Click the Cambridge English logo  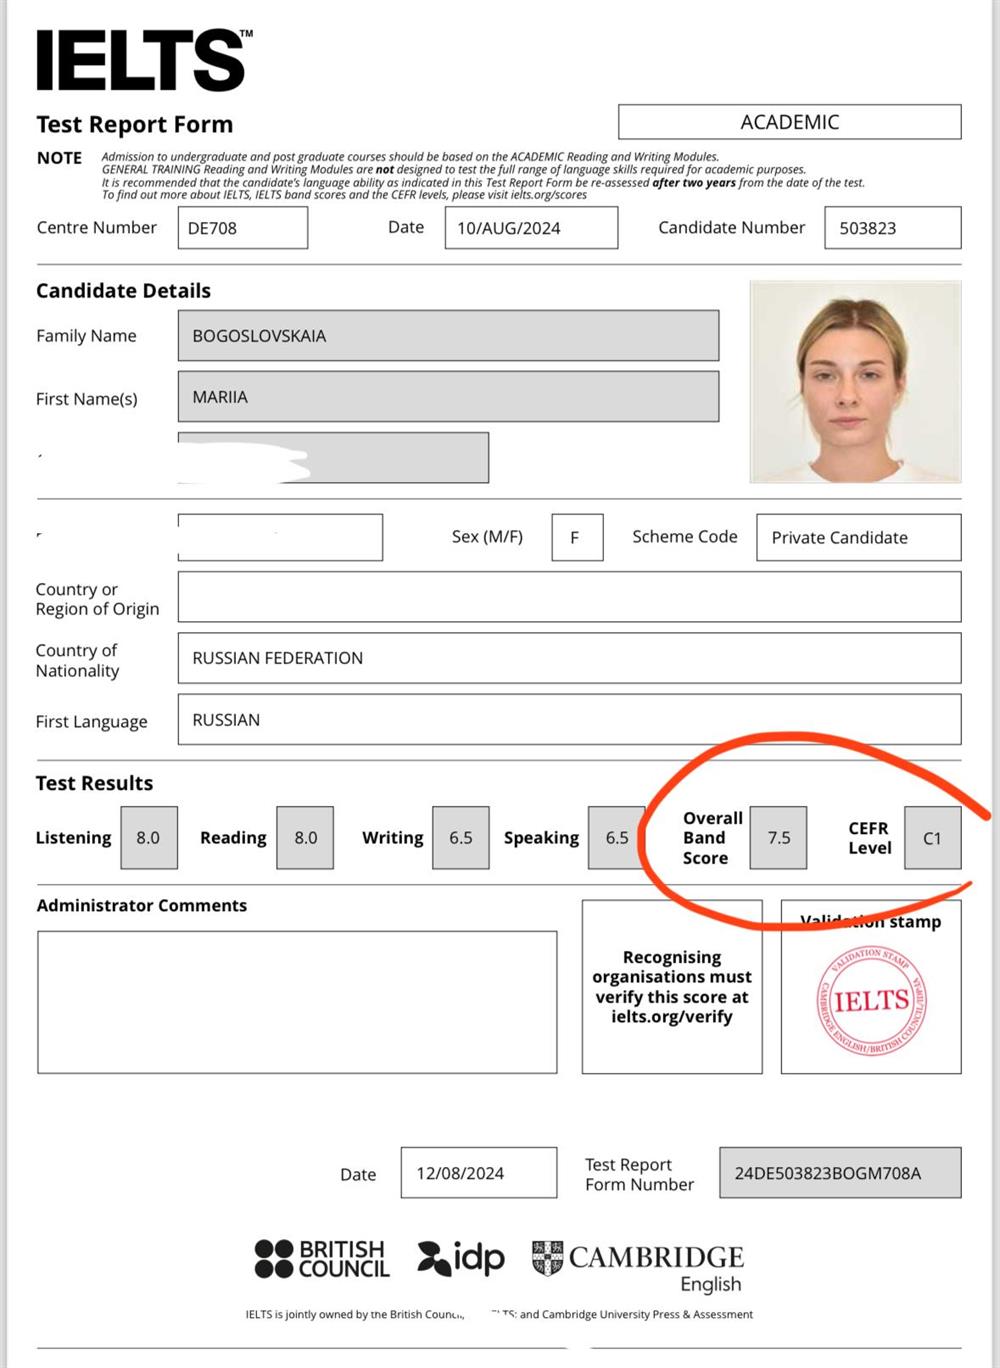point(637,1266)
